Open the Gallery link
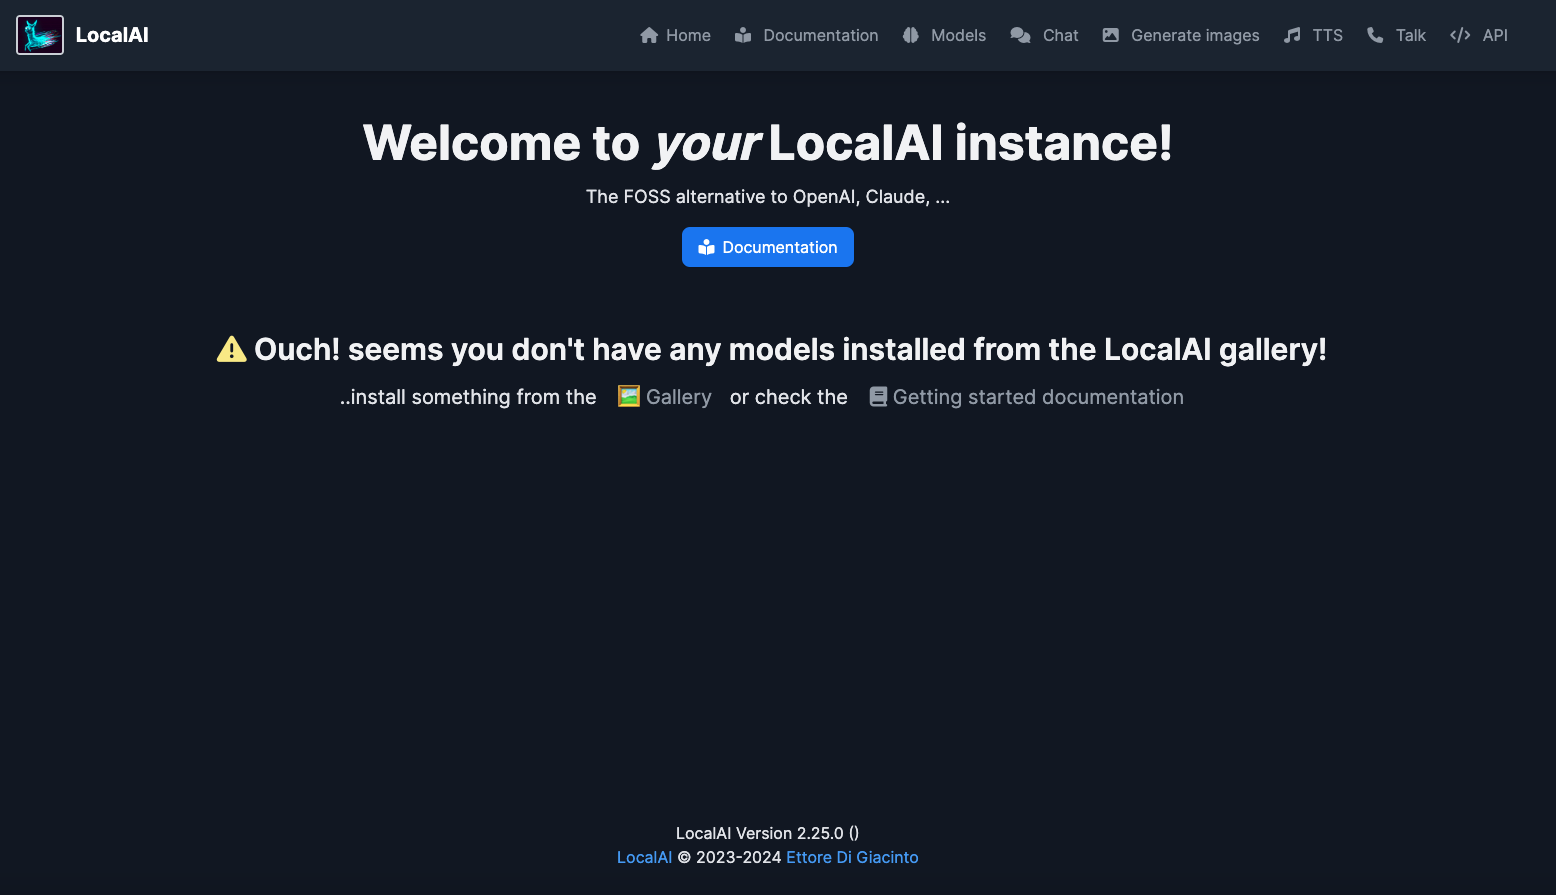This screenshot has width=1556, height=895. 679,396
